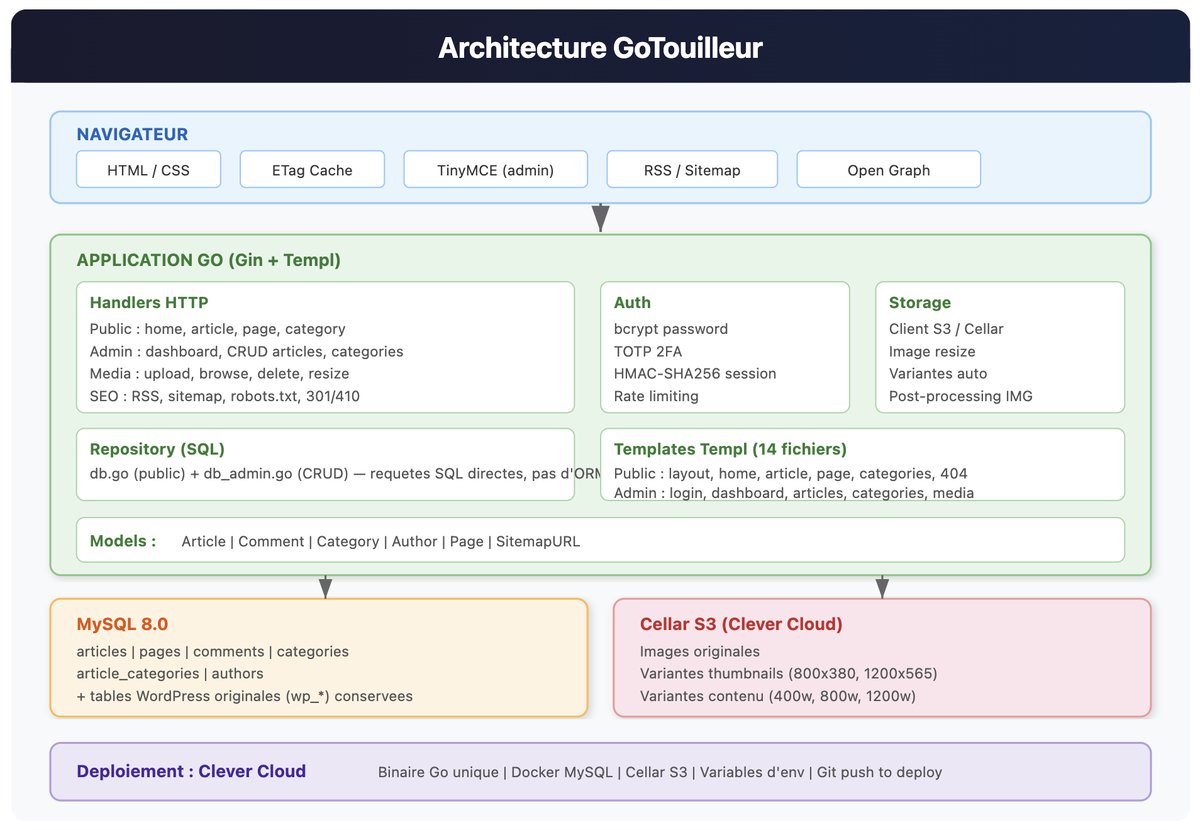Click the APPLICATION GO (Gin + Templ) heading

pyautogui.click(x=208, y=260)
